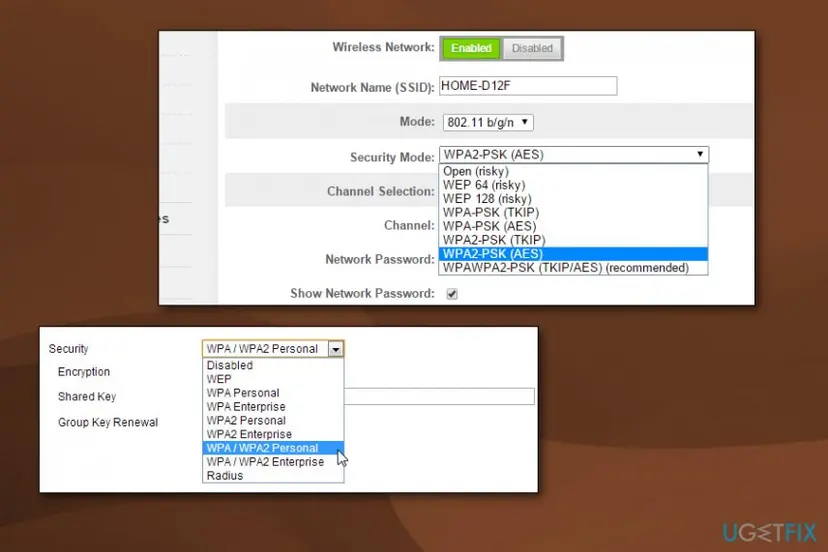828x552 pixels.
Task: Select WPA Enterprise in Security list
Action: point(273,406)
